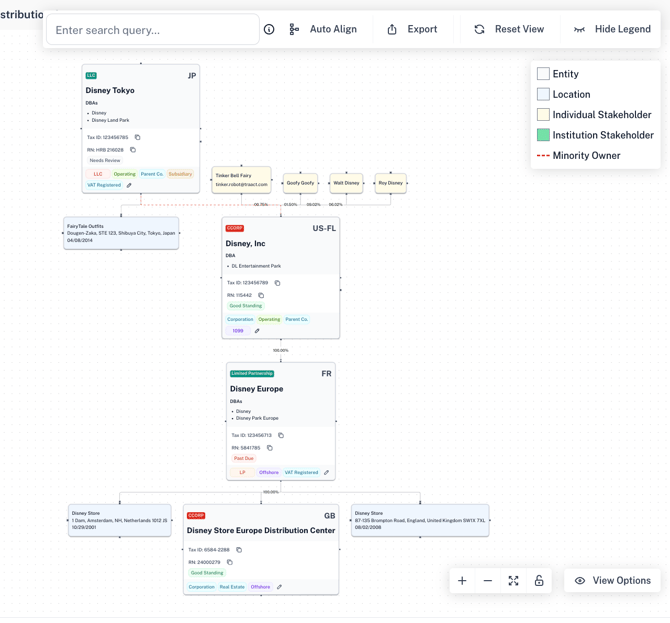
Task: Copy Disney Tokyo Tax ID
Action: tap(138, 137)
